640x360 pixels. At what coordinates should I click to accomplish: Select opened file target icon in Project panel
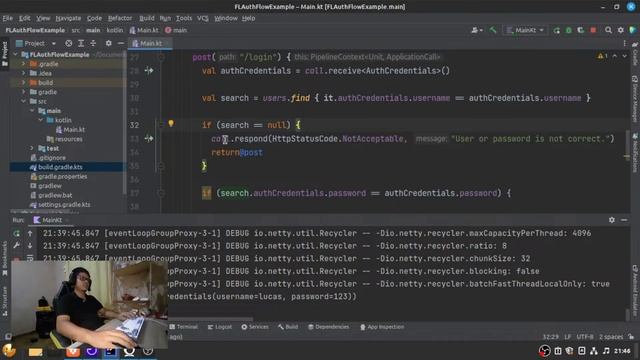pos(69,43)
